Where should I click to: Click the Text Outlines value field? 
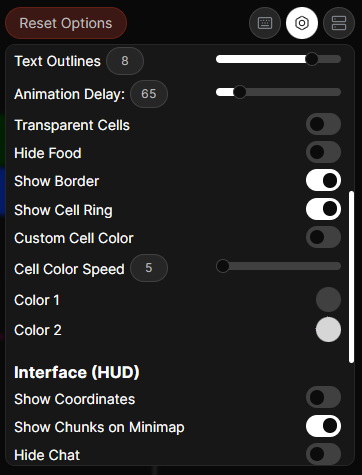pos(125,61)
